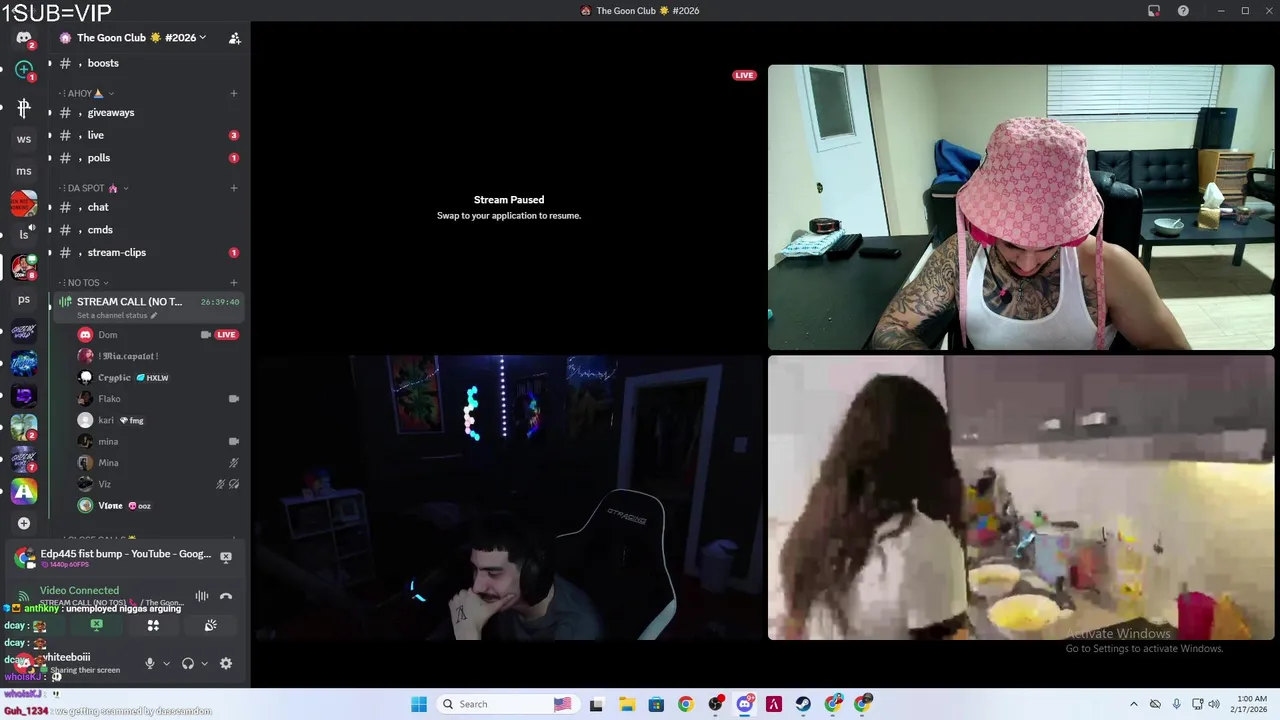Open the 'ls' server in the sidebar

24,235
